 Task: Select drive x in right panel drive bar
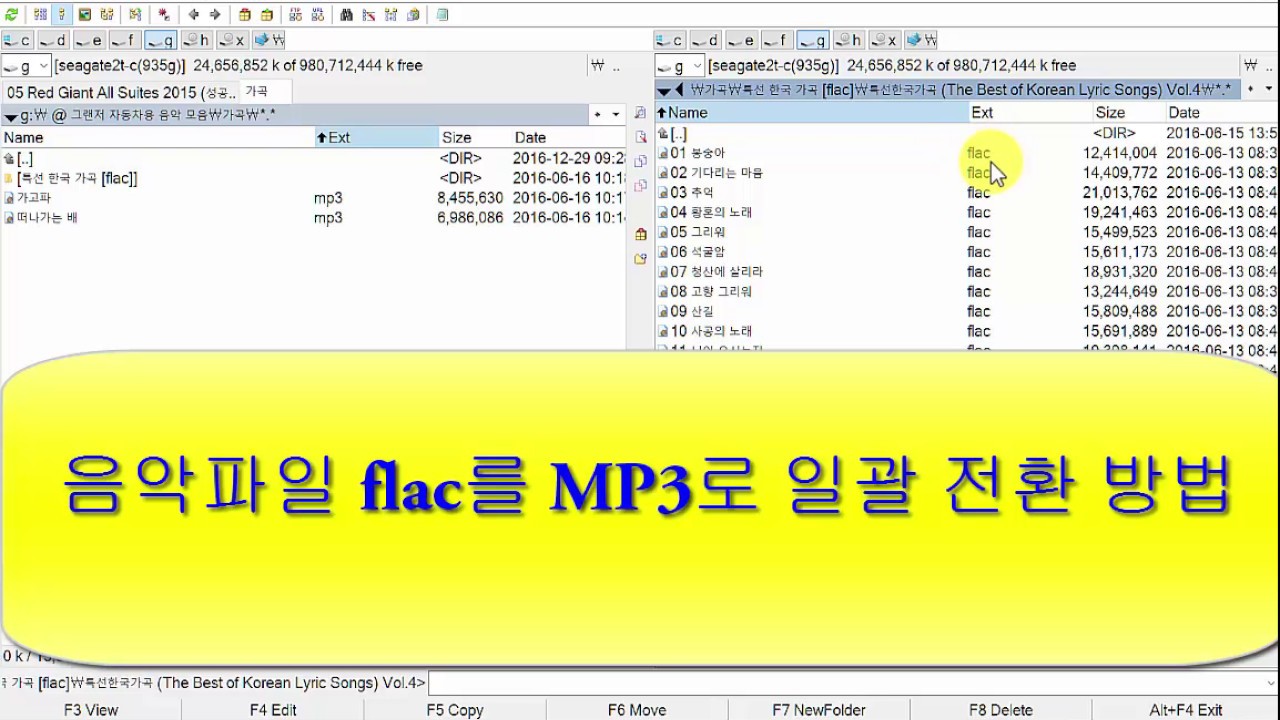coord(884,40)
